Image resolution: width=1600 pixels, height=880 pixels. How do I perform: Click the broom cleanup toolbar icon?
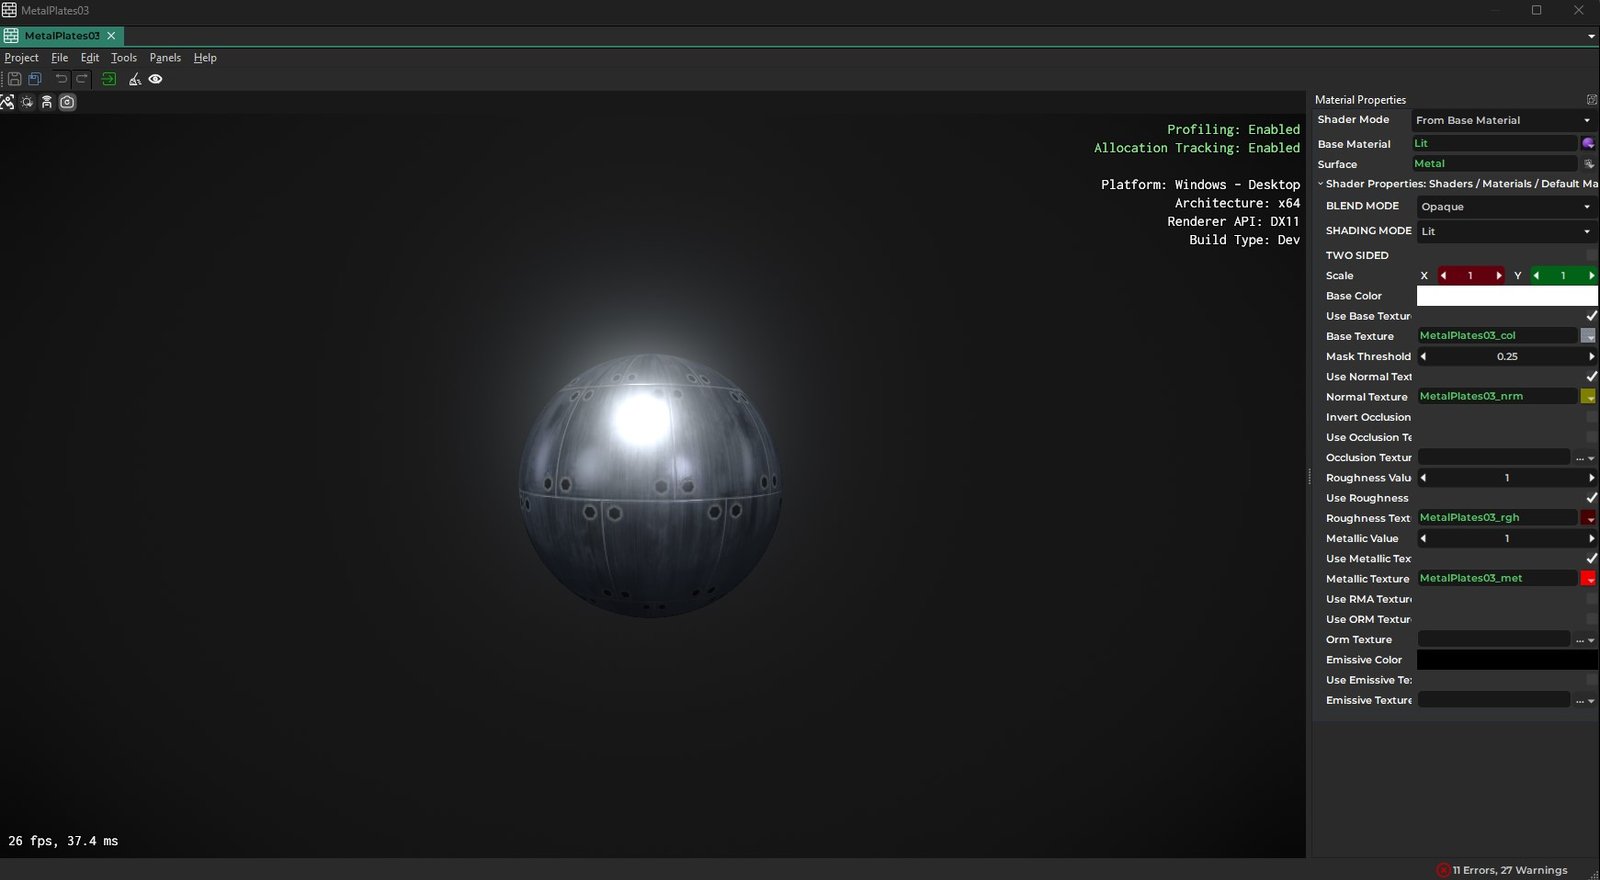tap(135, 79)
